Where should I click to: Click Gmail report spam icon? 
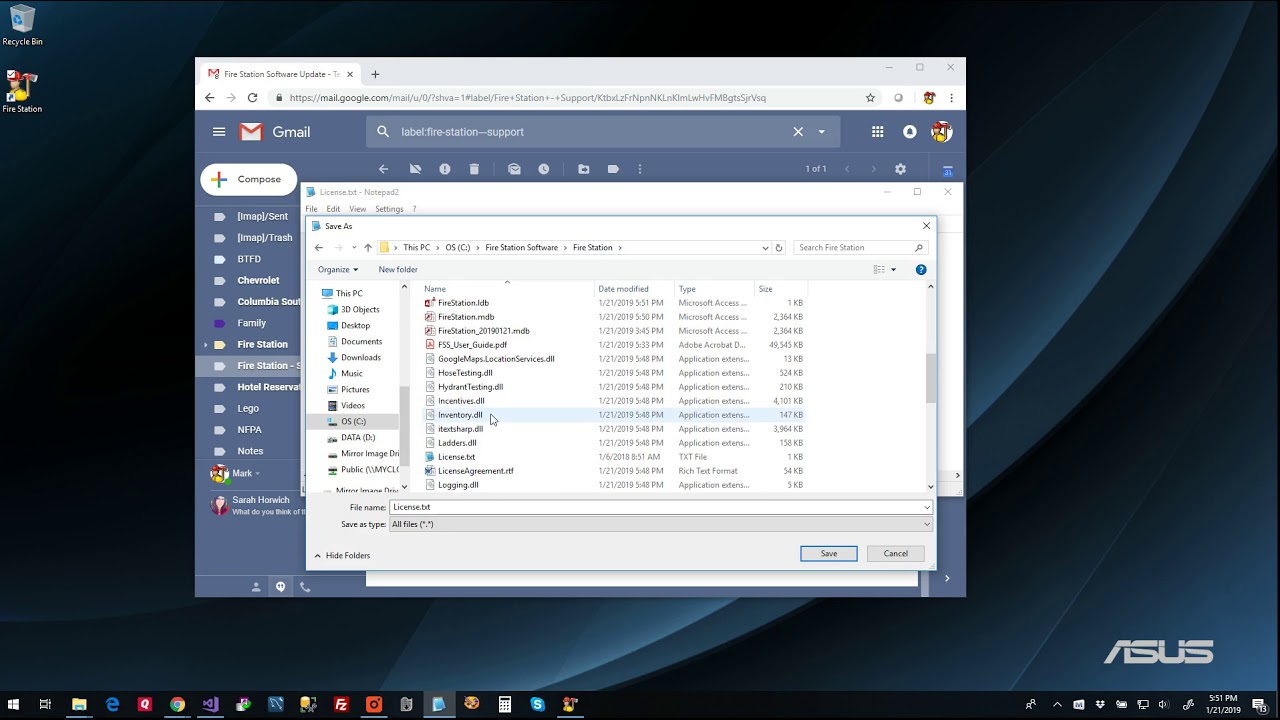[x=444, y=169]
